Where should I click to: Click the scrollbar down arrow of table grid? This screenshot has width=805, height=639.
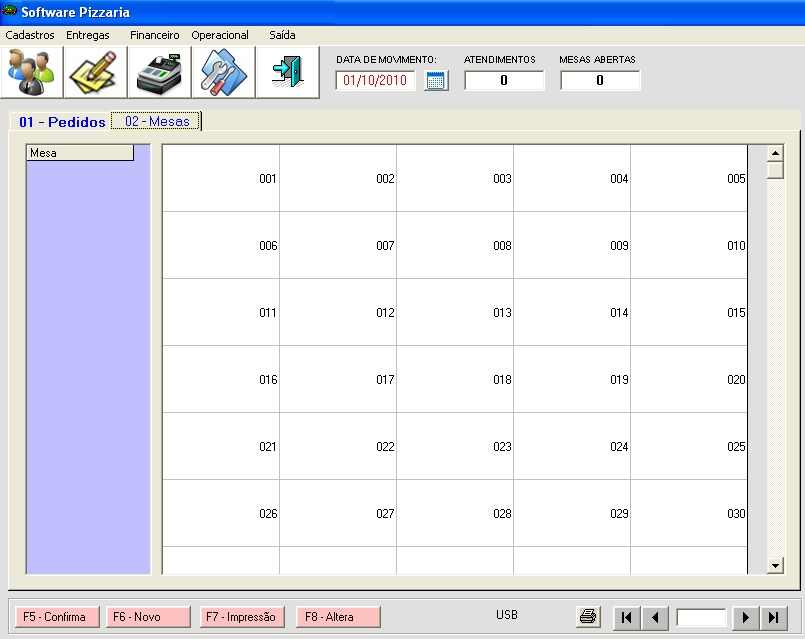775,566
